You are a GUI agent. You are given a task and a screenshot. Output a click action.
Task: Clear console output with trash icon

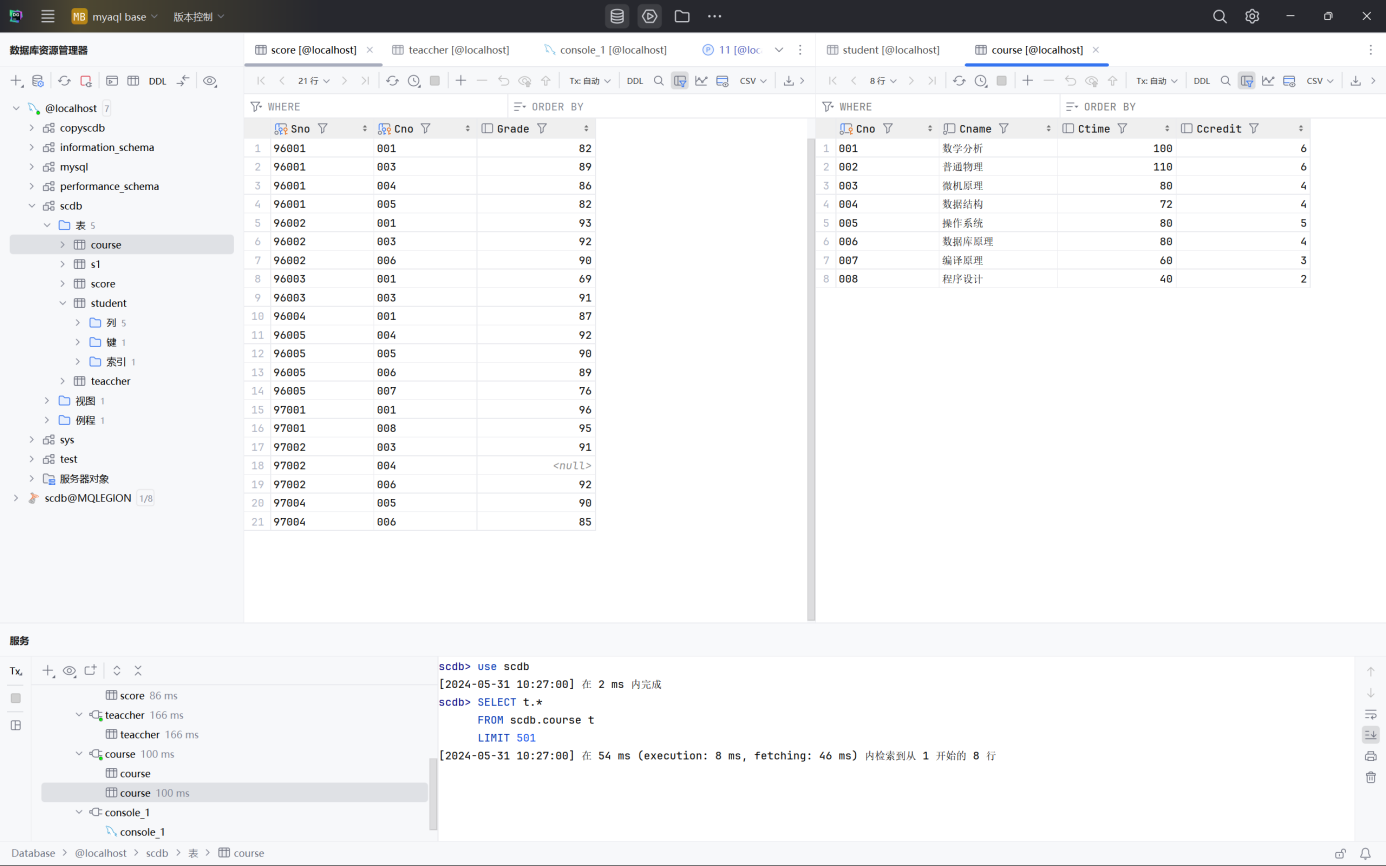tap(1370, 777)
